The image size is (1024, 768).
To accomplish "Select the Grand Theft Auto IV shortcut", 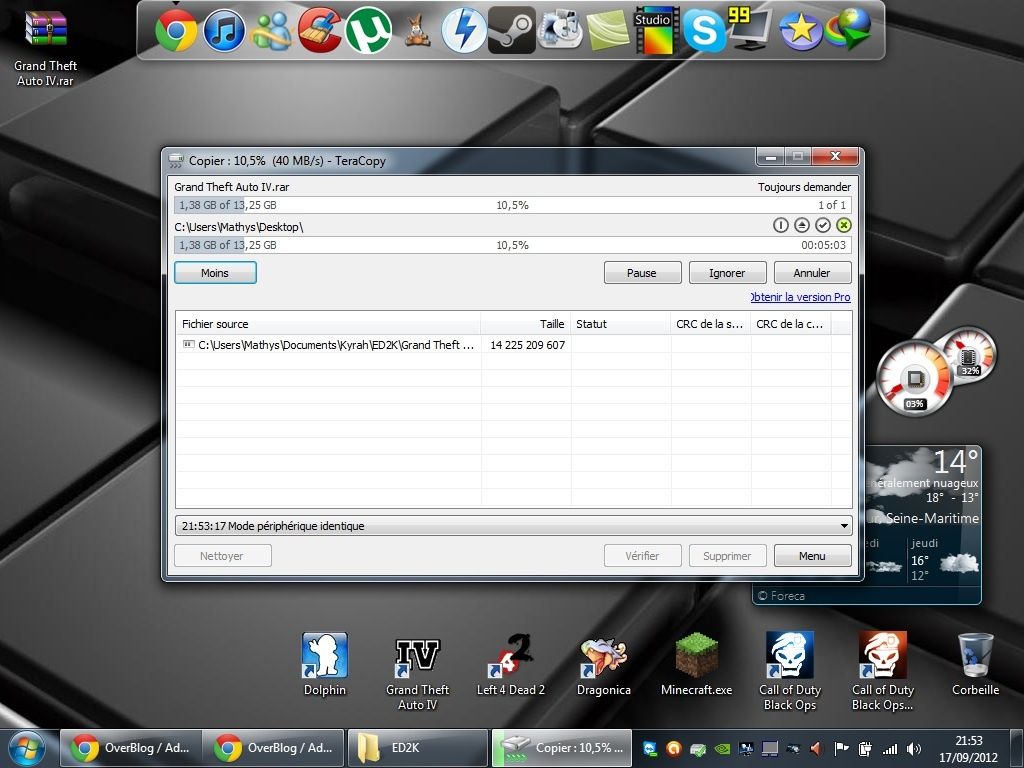I will (417, 673).
